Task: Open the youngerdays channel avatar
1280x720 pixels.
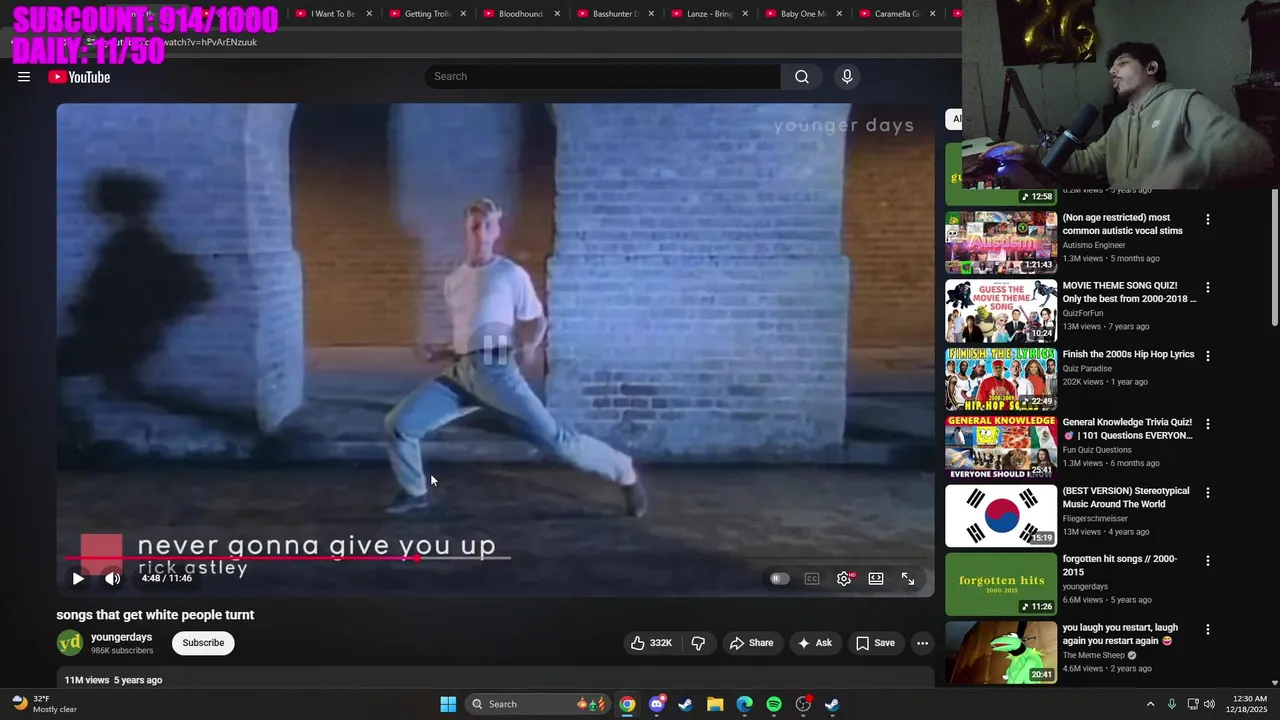Action: pos(70,643)
